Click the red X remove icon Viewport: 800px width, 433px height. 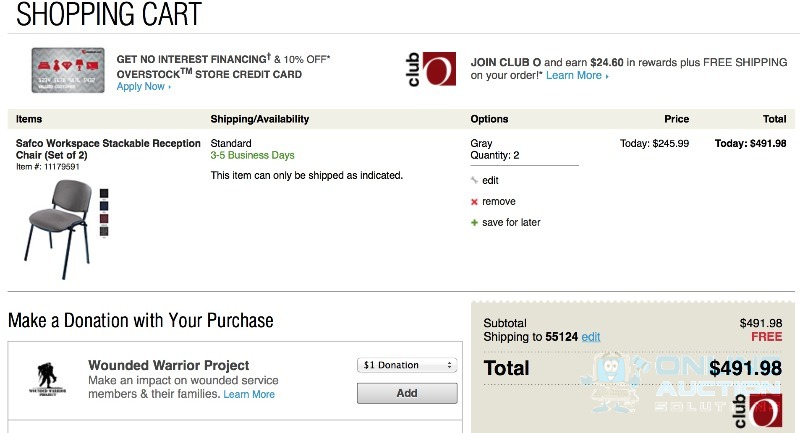(x=474, y=201)
